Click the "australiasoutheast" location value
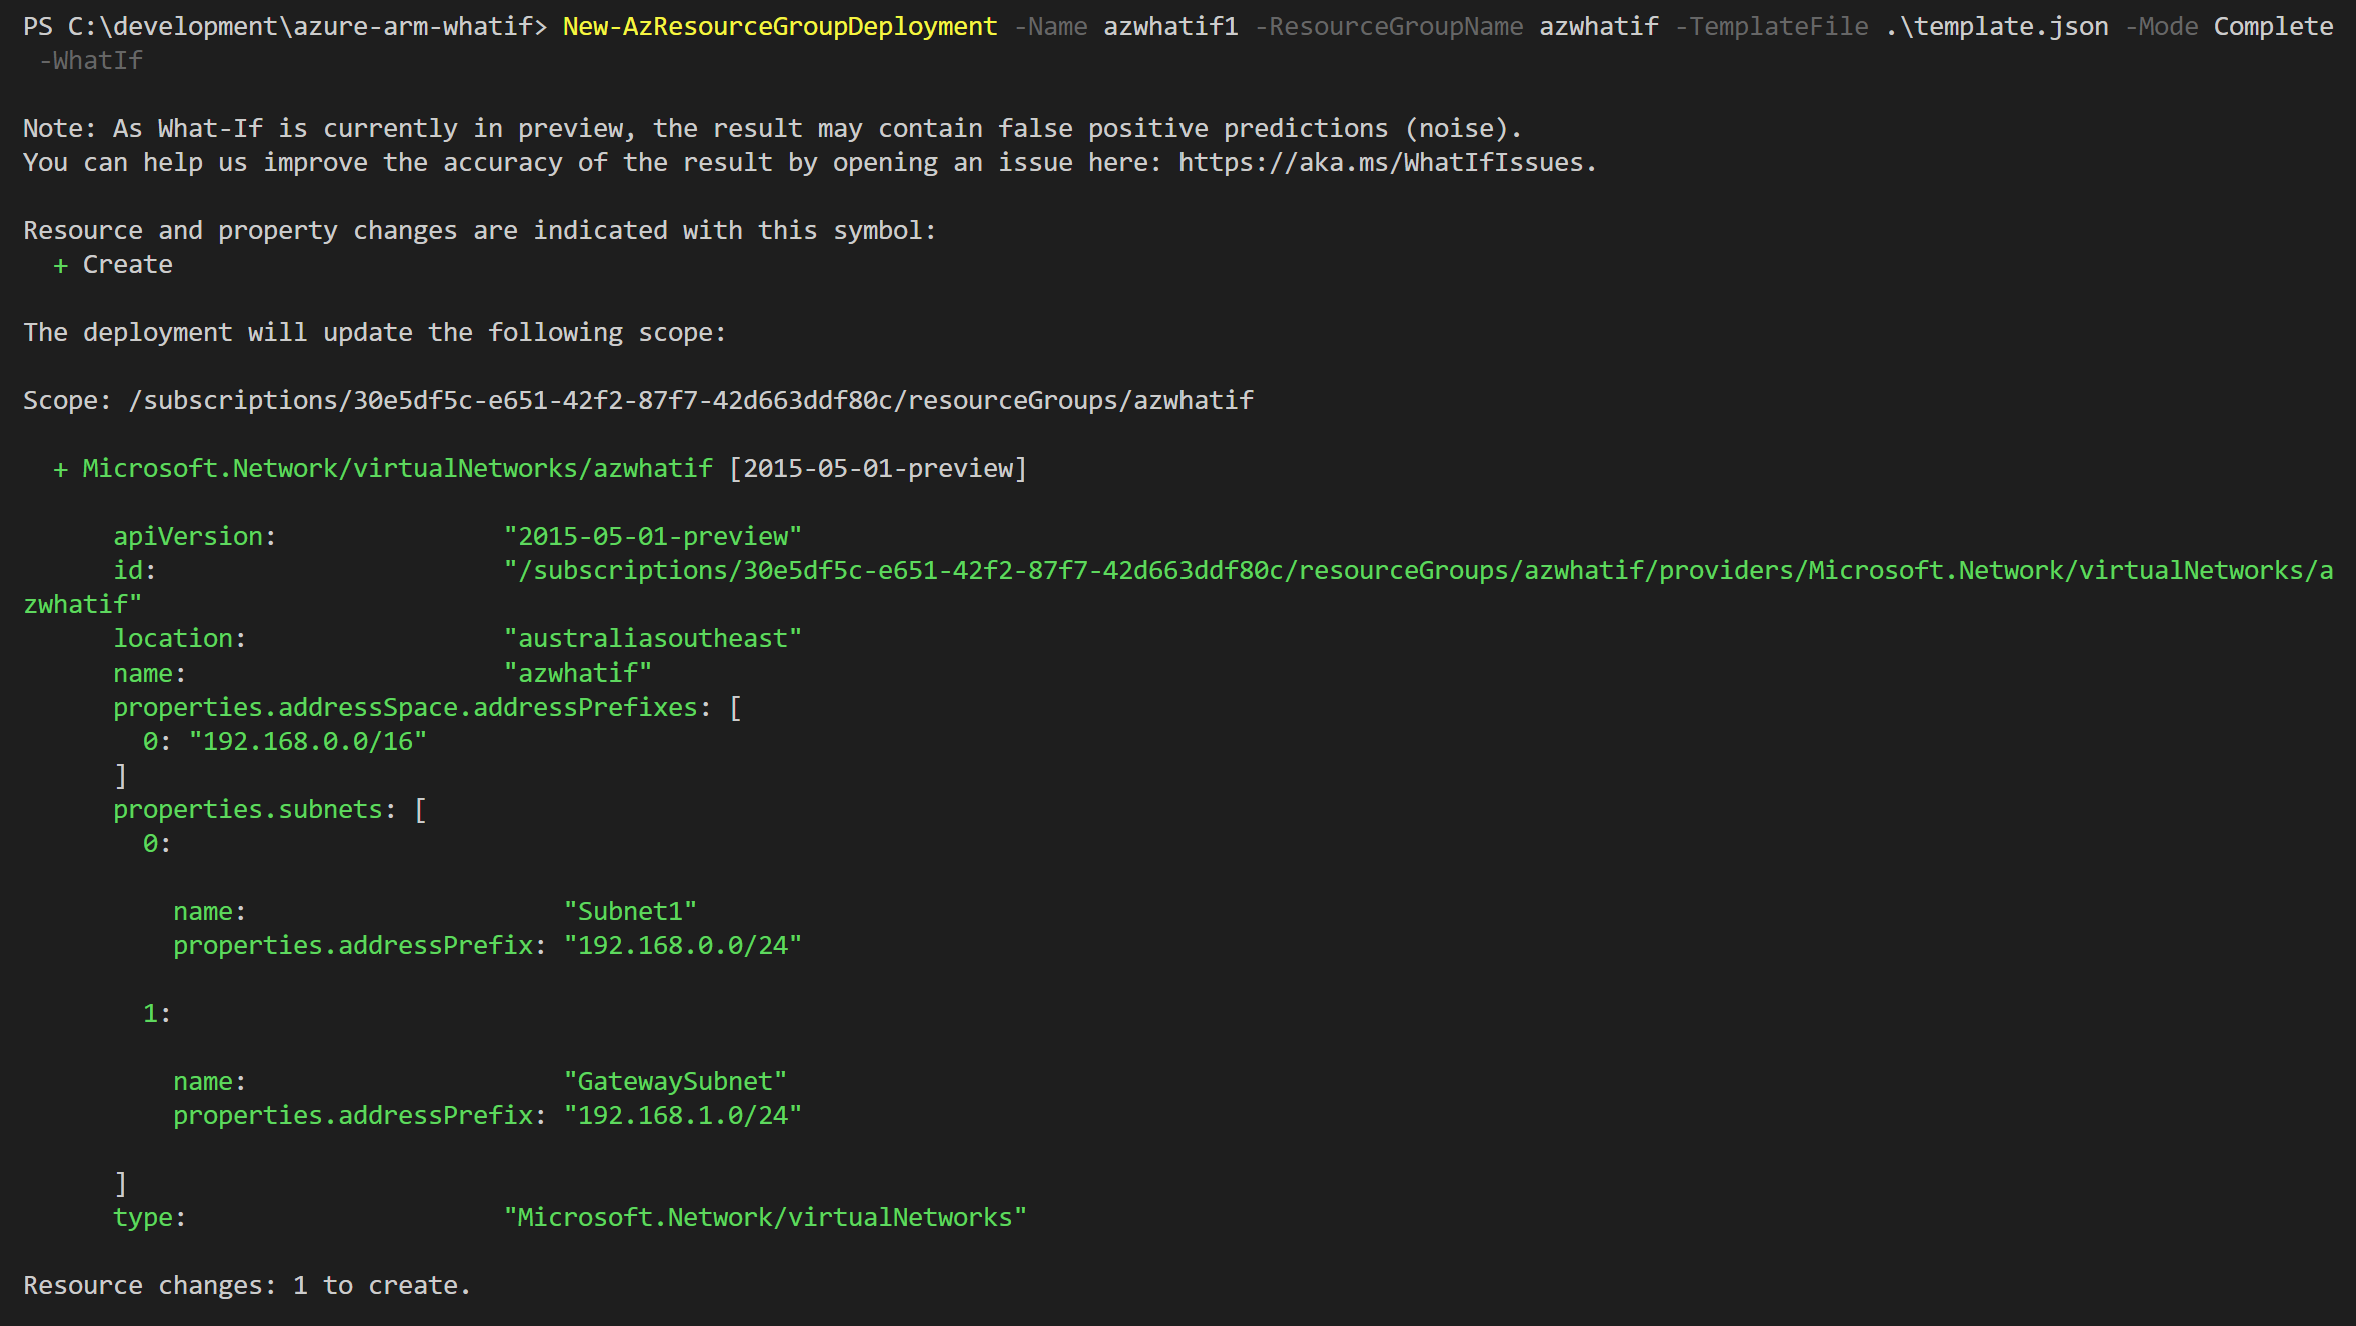The height and width of the screenshot is (1326, 2356). coord(653,638)
